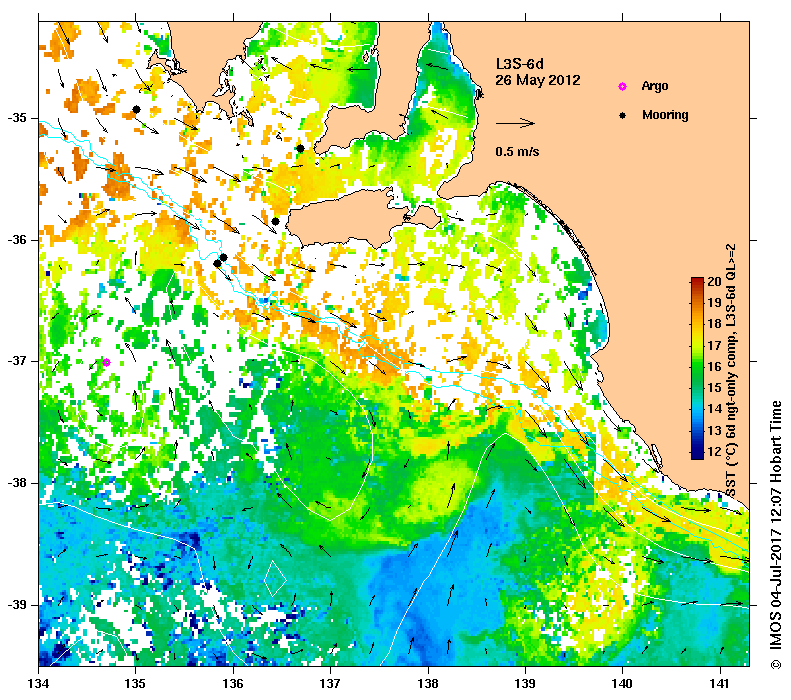Click the magenta Argo marker in the legend
791x700 pixels.
pos(623,87)
